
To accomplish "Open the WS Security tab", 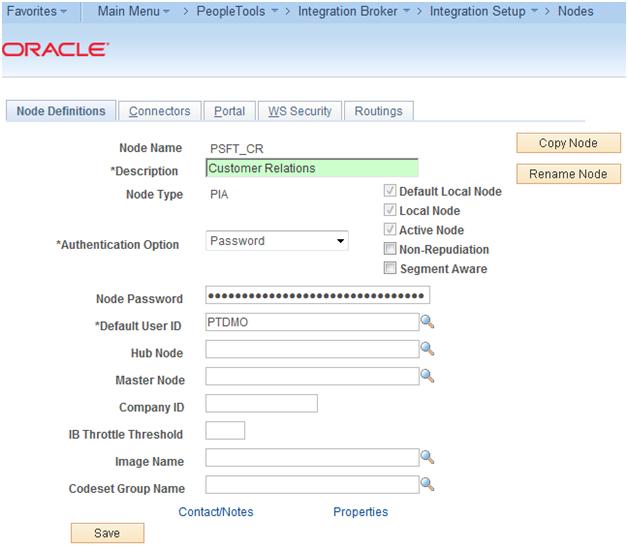I will coord(300,111).
